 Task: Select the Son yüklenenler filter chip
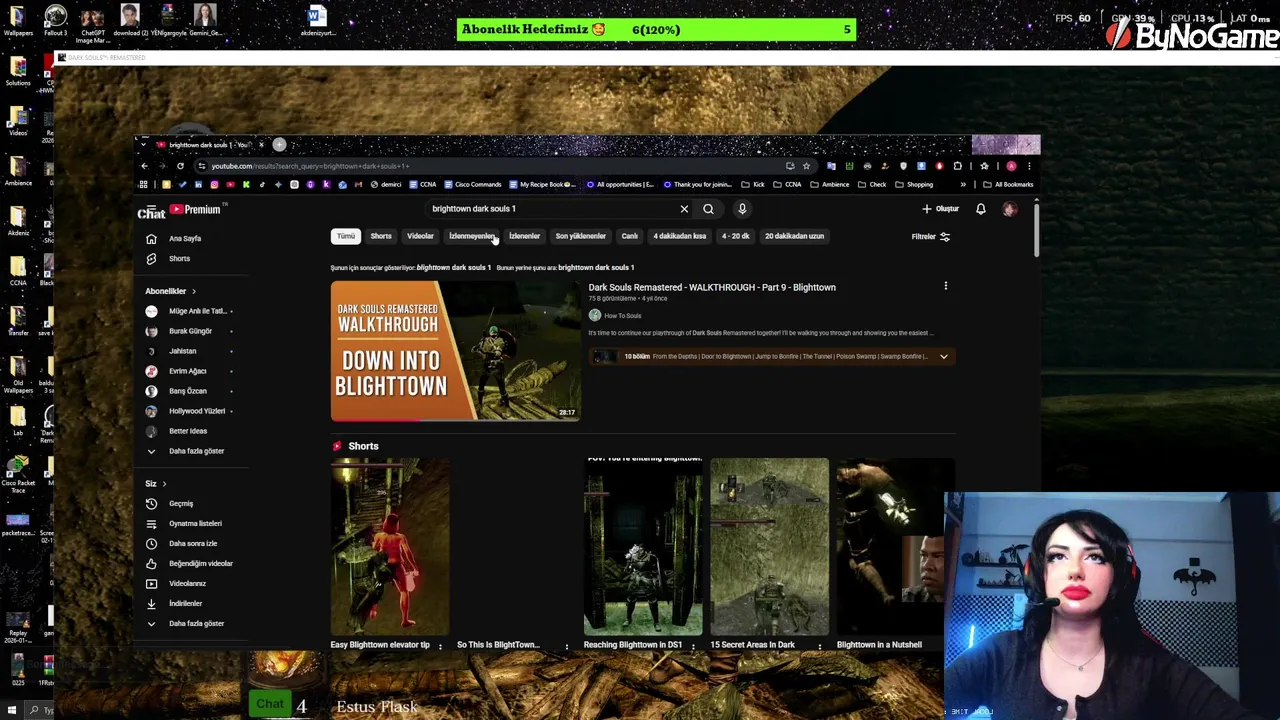[580, 237]
